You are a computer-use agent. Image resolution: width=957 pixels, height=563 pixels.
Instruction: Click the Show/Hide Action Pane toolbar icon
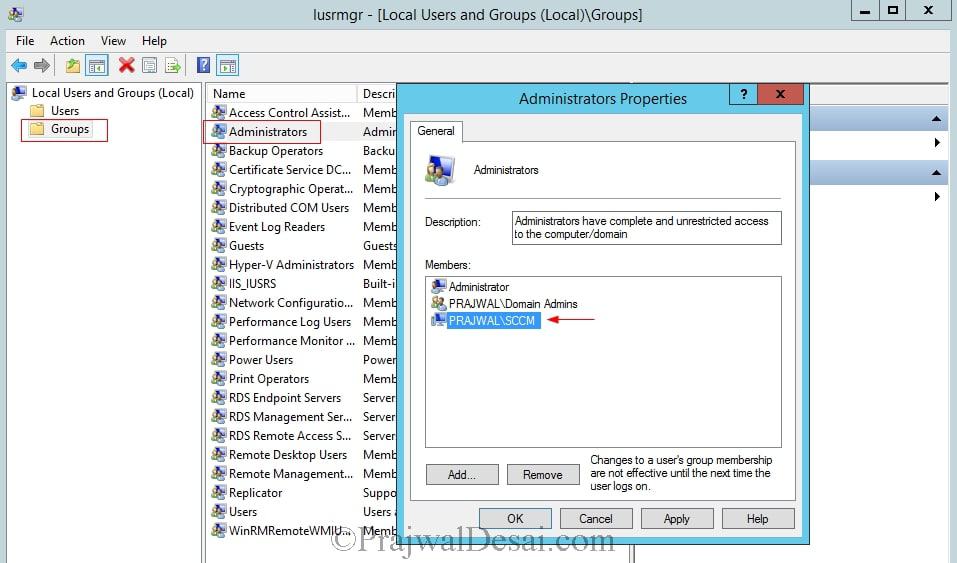click(227, 65)
